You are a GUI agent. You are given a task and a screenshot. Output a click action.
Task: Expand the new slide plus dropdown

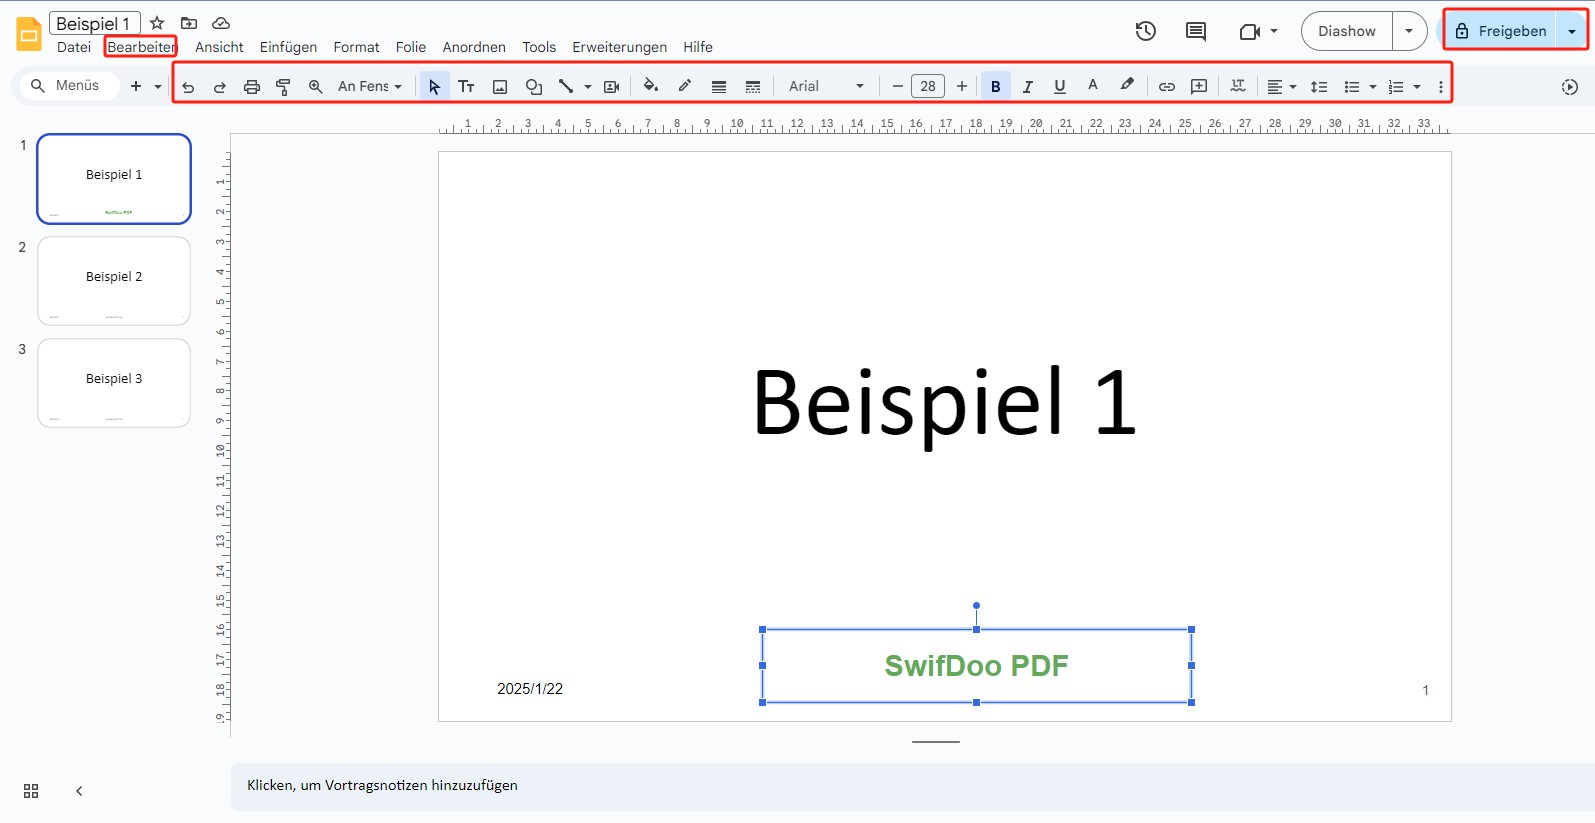[x=158, y=87]
